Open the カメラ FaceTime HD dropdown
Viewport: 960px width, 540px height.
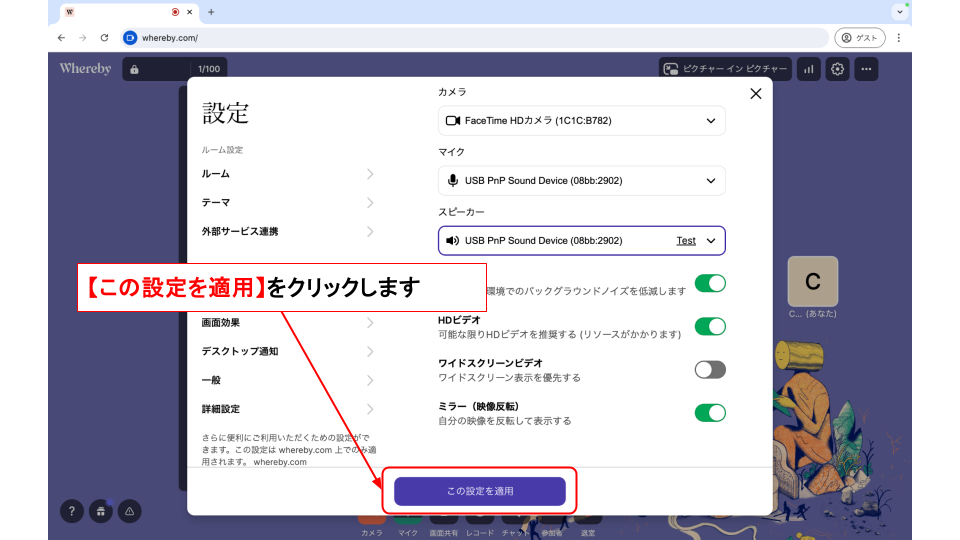click(x=581, y=121)
